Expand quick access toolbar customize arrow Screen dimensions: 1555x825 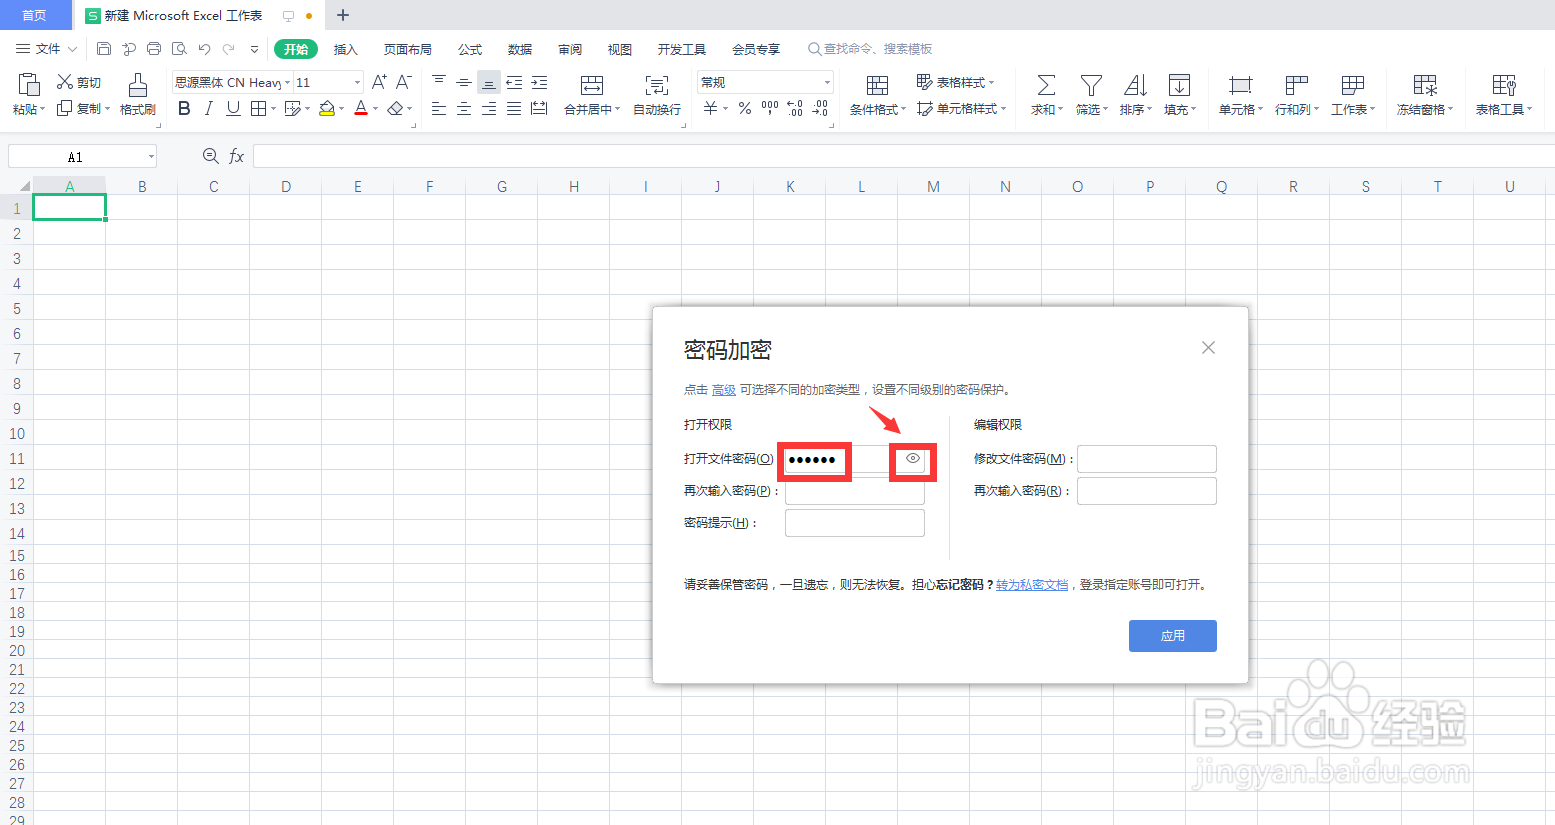click(x=255, y=48)
